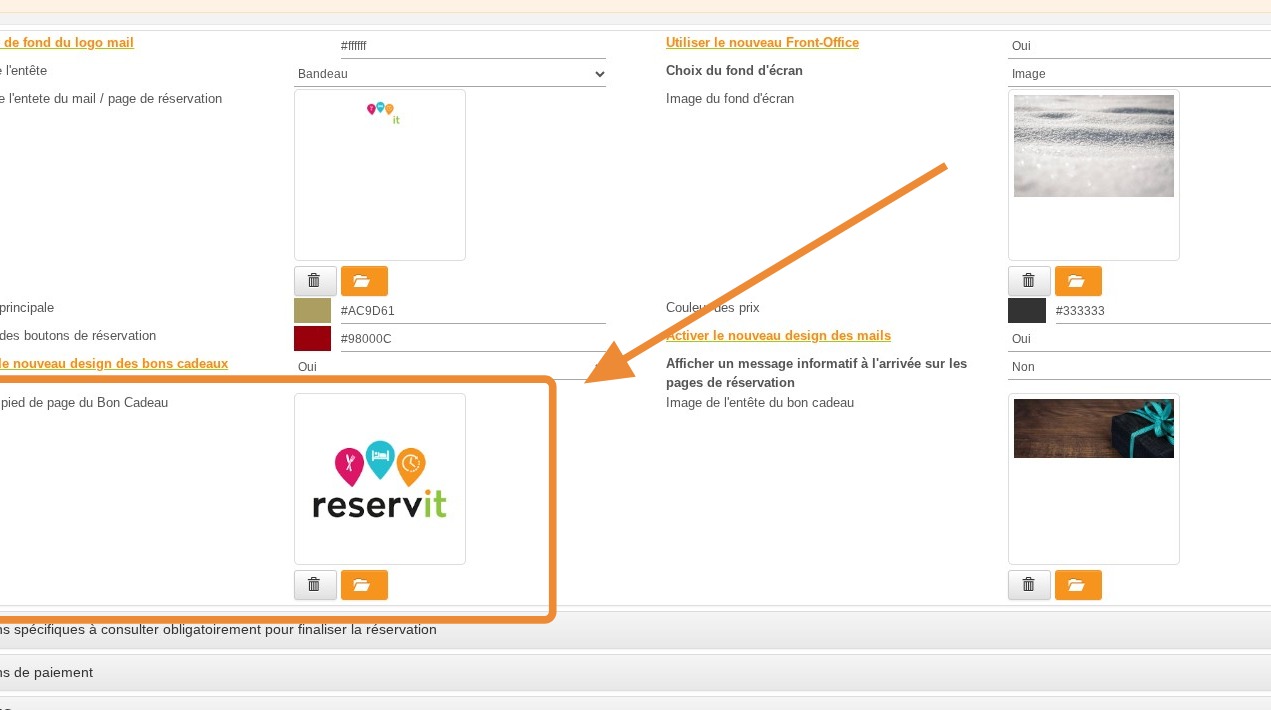Screen dimensions: 1271x710
Task: Browse files for gift voucher footer image
Action: [x=364, y=585]
